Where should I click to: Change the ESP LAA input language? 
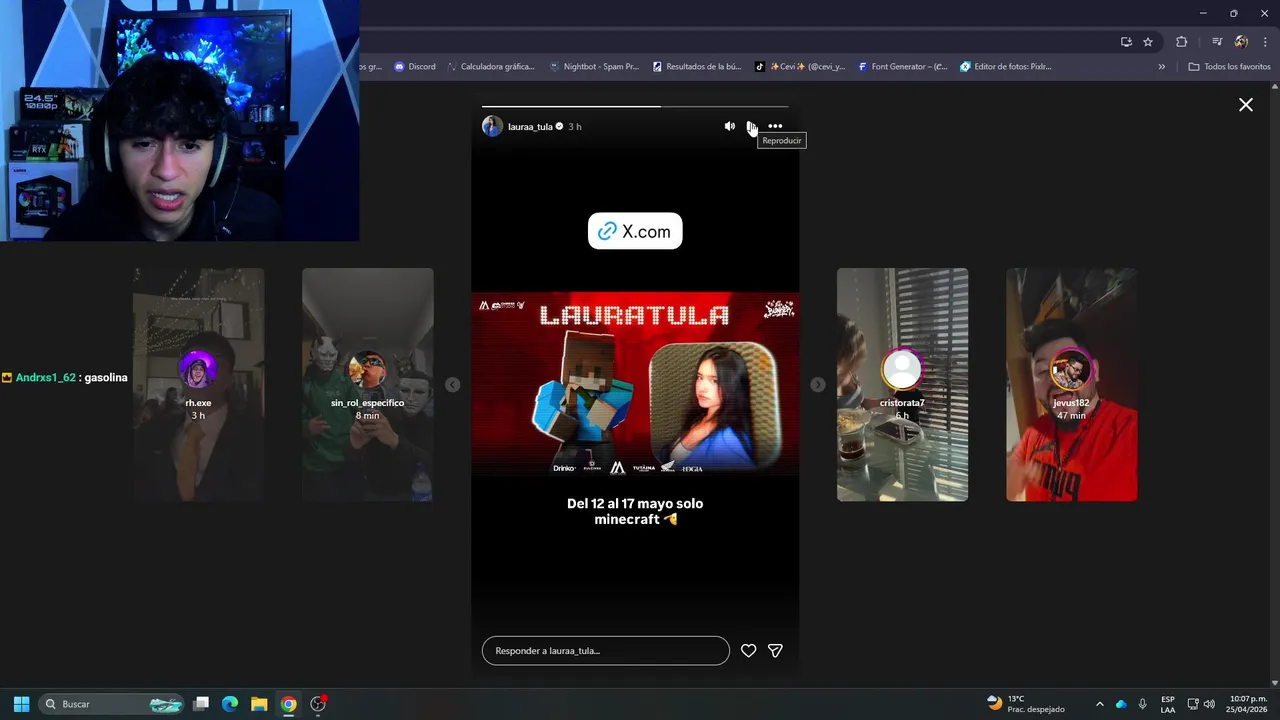coord(1168,704)
